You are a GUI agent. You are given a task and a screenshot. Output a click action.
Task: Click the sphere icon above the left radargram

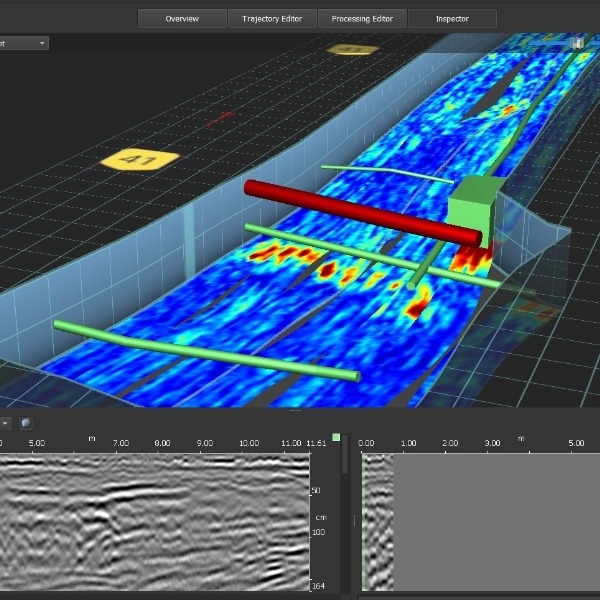point(26,423)
